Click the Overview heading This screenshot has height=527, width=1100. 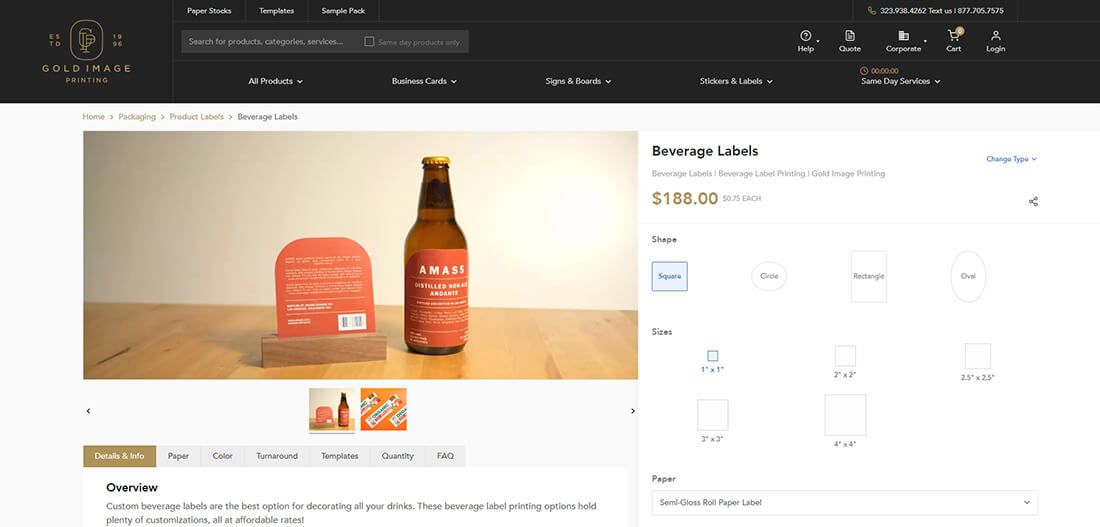[x=132, y=488]
